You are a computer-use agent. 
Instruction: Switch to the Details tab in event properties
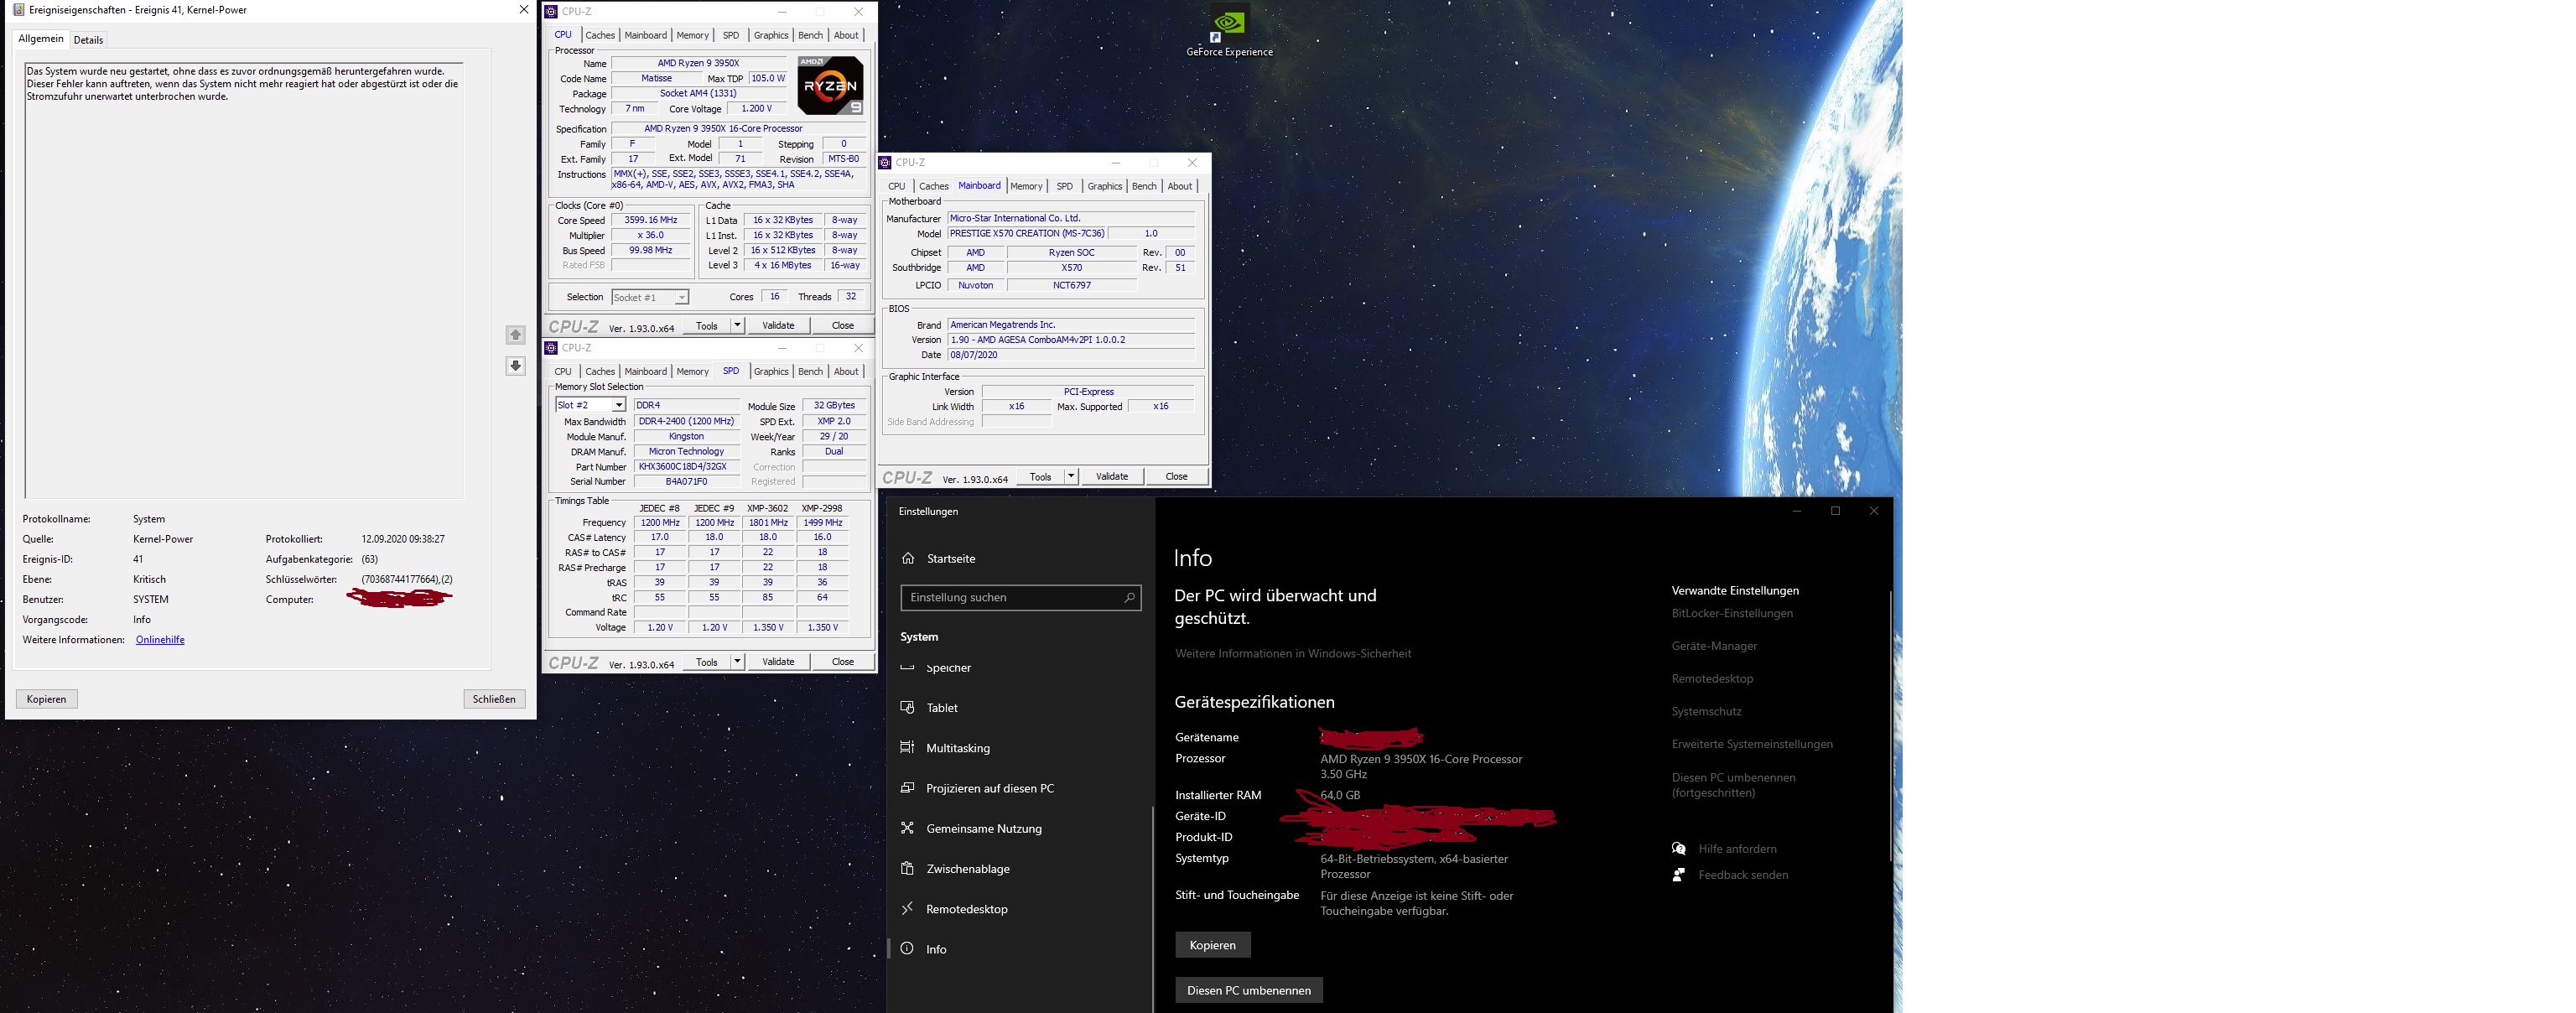click(88, 40)
